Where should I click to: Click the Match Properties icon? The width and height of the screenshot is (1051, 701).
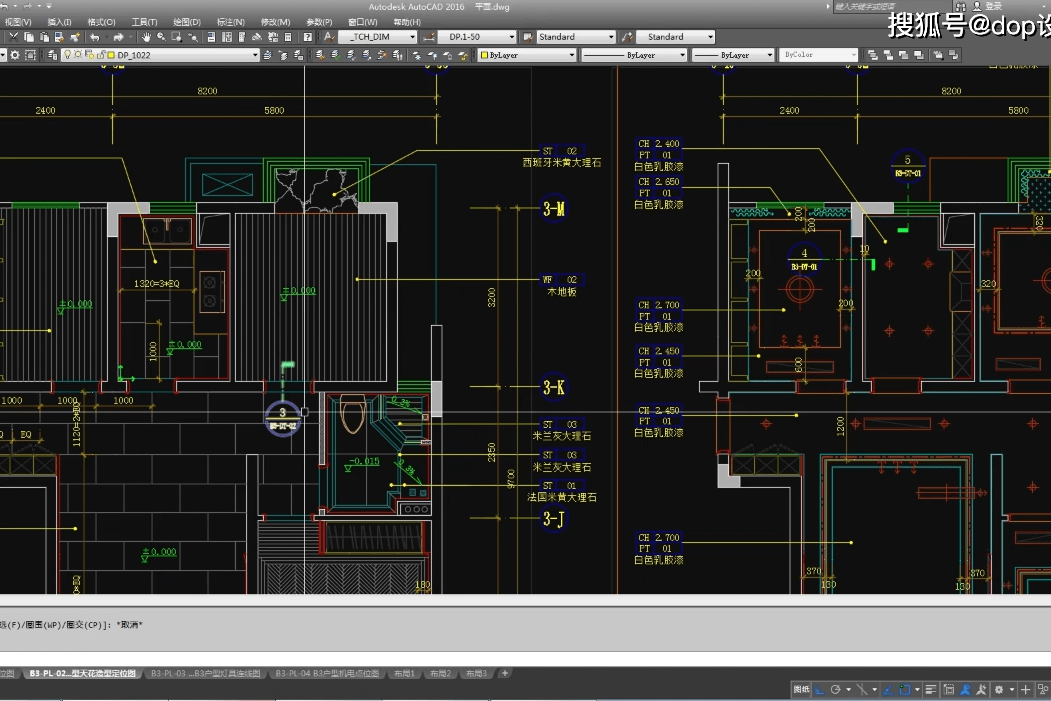[x=74, y=38]
